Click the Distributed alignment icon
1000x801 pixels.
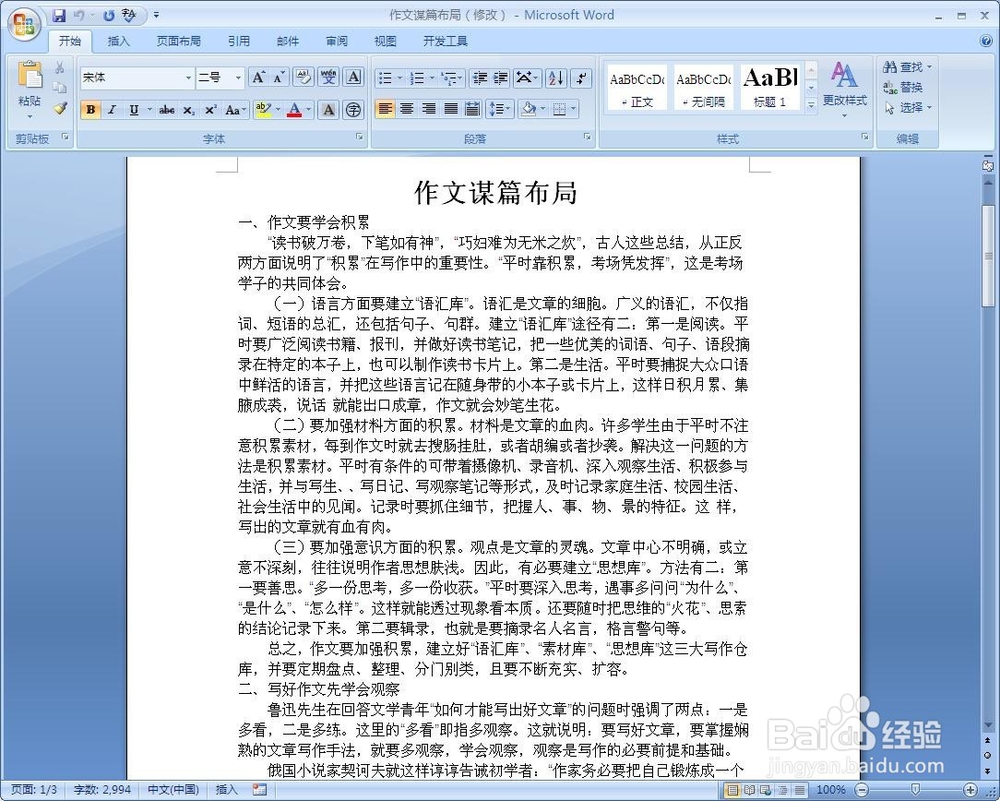473,109
